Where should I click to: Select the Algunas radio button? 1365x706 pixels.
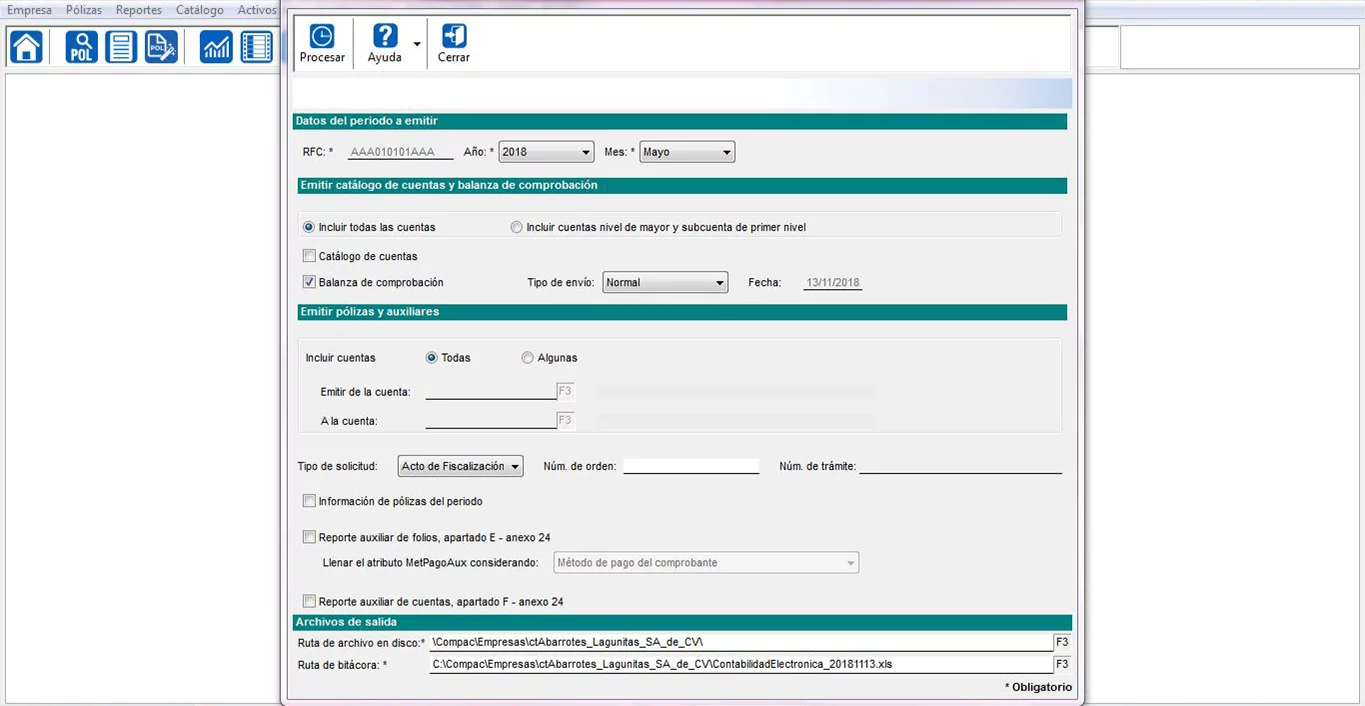tap(527, 358)
